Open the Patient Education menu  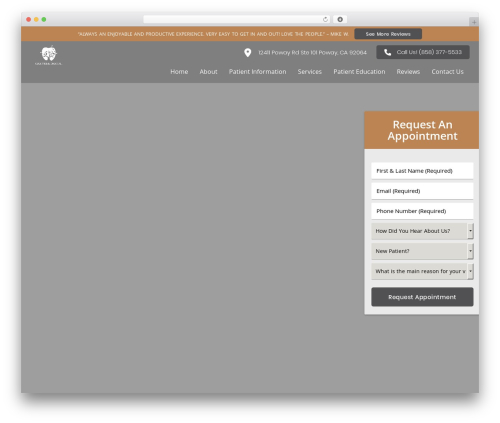pos(359,72)
